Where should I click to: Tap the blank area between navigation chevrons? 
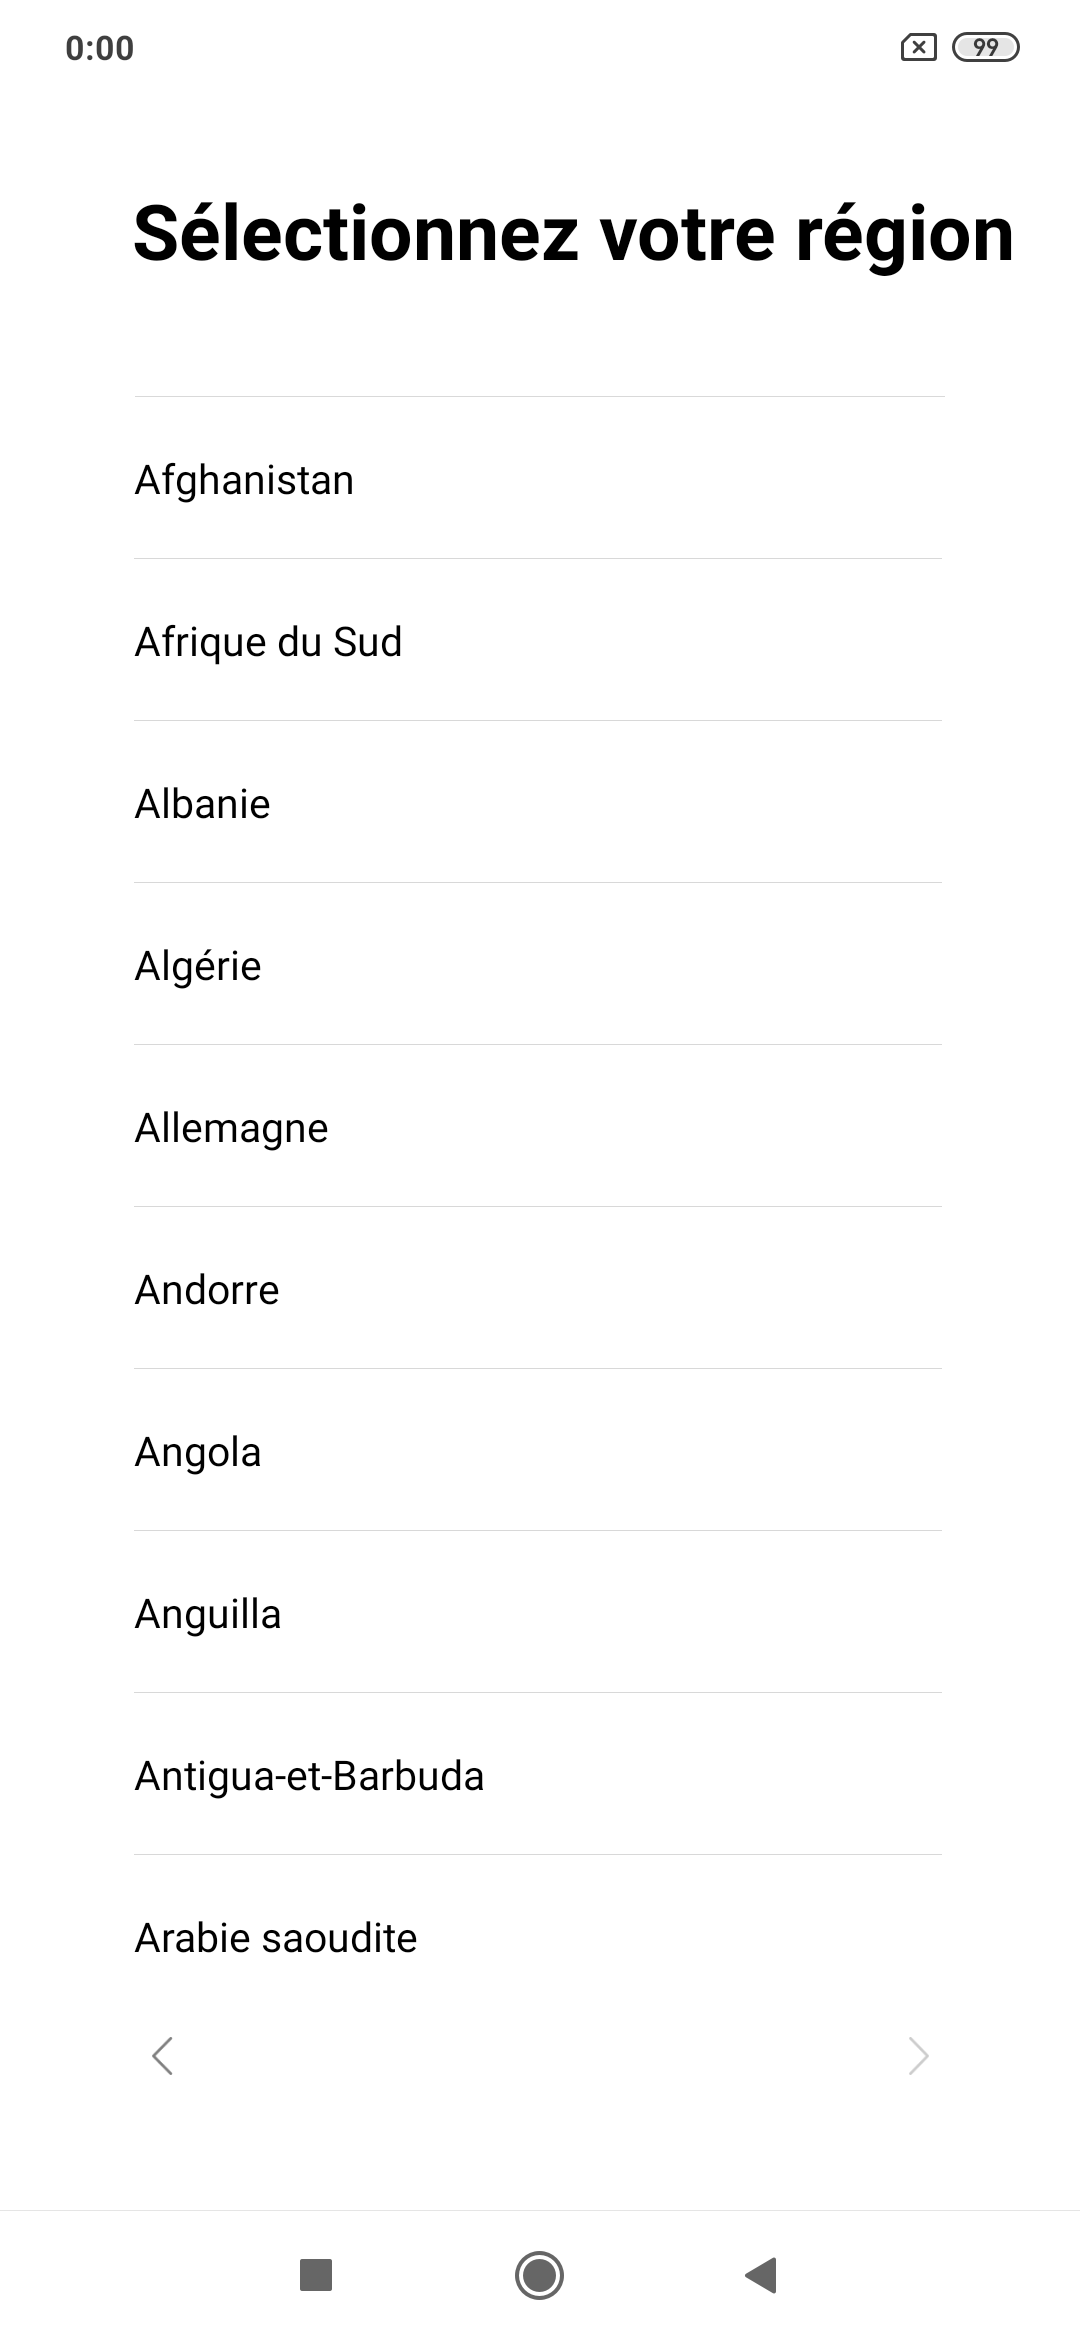tap(540, 2056)
